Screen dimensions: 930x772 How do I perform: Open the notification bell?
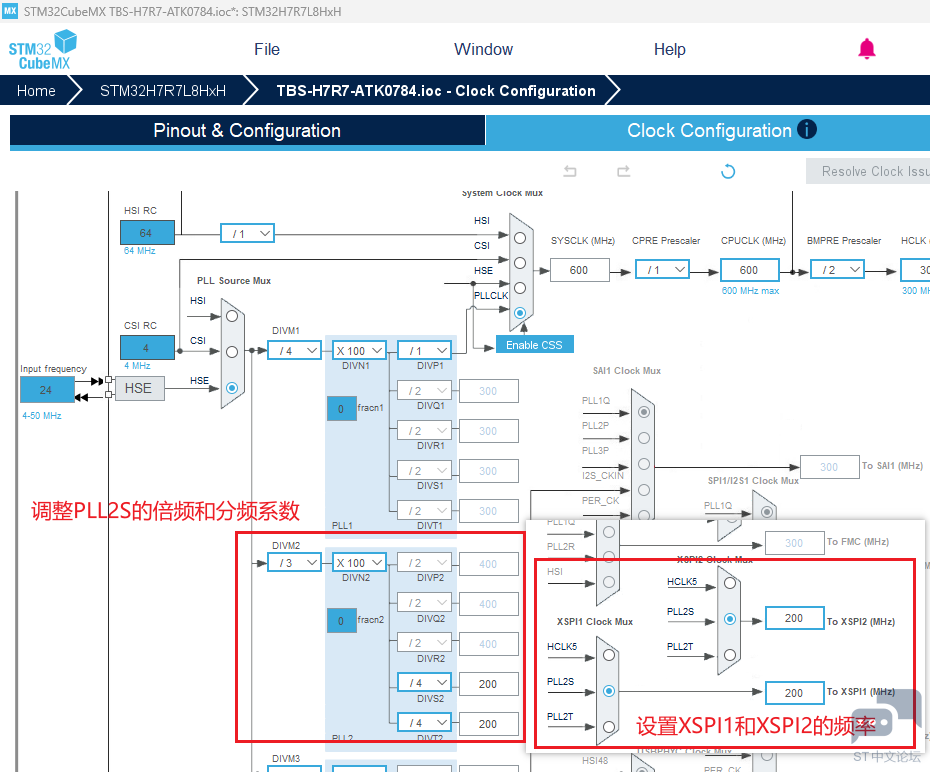click(867, 49)
